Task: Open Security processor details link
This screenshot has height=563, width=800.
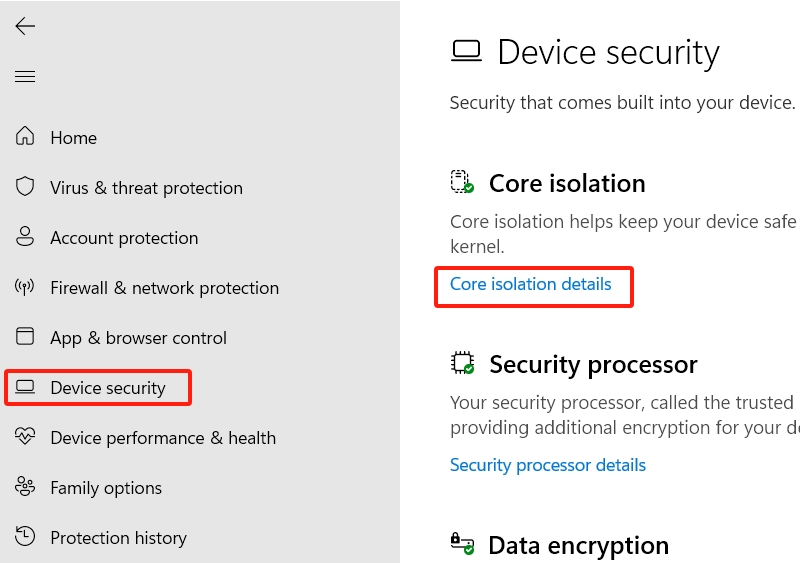Action: pos(547,465)
